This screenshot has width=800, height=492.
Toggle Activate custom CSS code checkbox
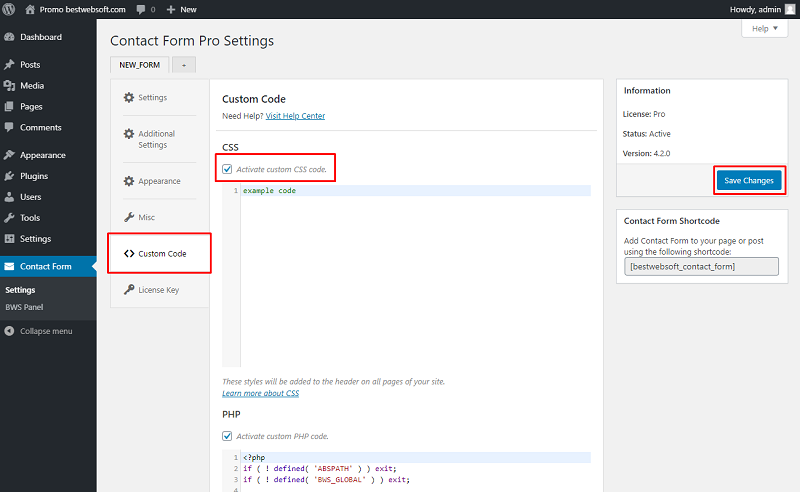(227, 169)
